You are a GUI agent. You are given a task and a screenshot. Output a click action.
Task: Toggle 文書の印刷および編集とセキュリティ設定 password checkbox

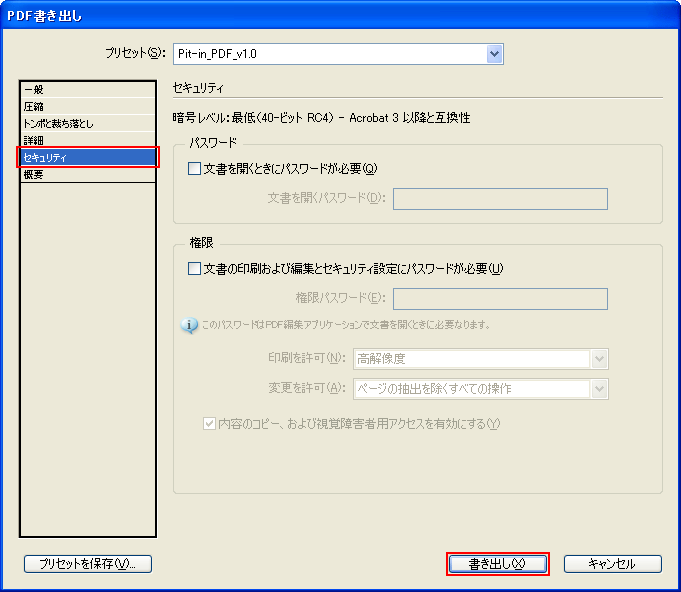[195, 268]
